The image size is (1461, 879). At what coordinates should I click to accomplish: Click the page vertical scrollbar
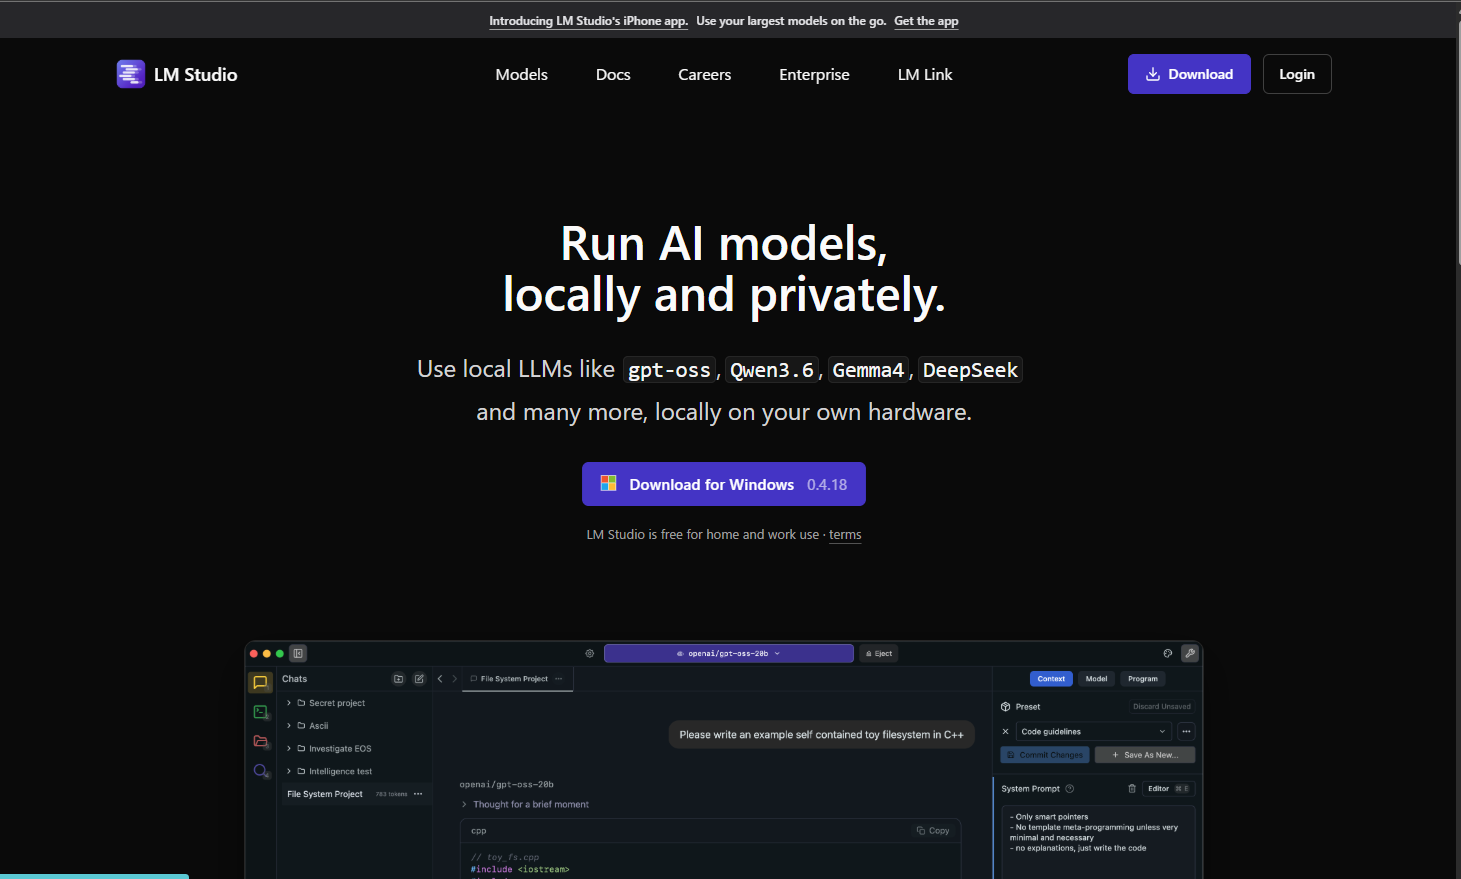coord(1457,140)
